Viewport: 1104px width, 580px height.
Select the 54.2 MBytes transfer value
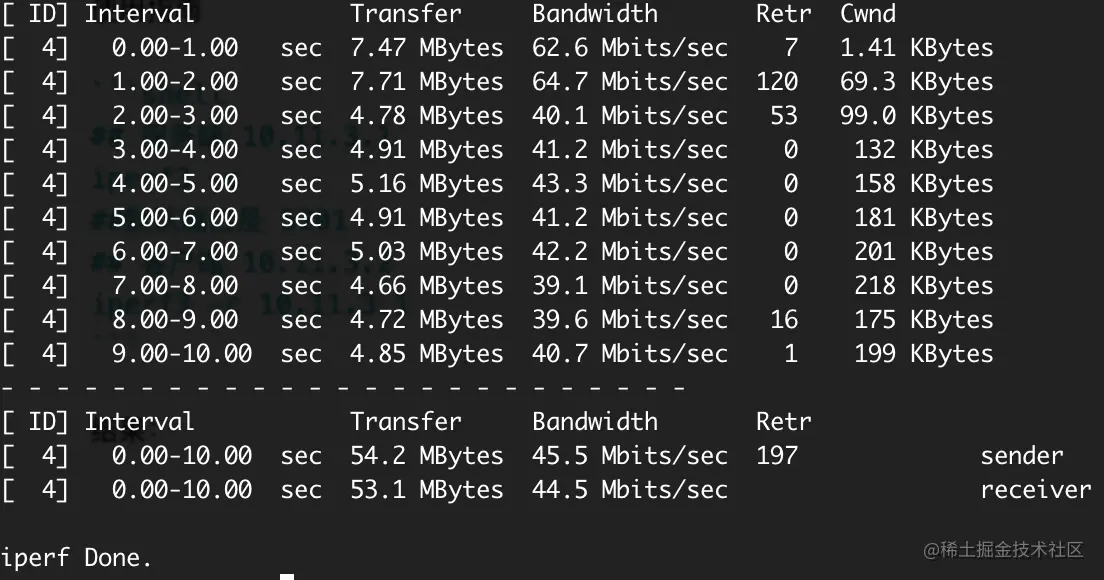426,456
